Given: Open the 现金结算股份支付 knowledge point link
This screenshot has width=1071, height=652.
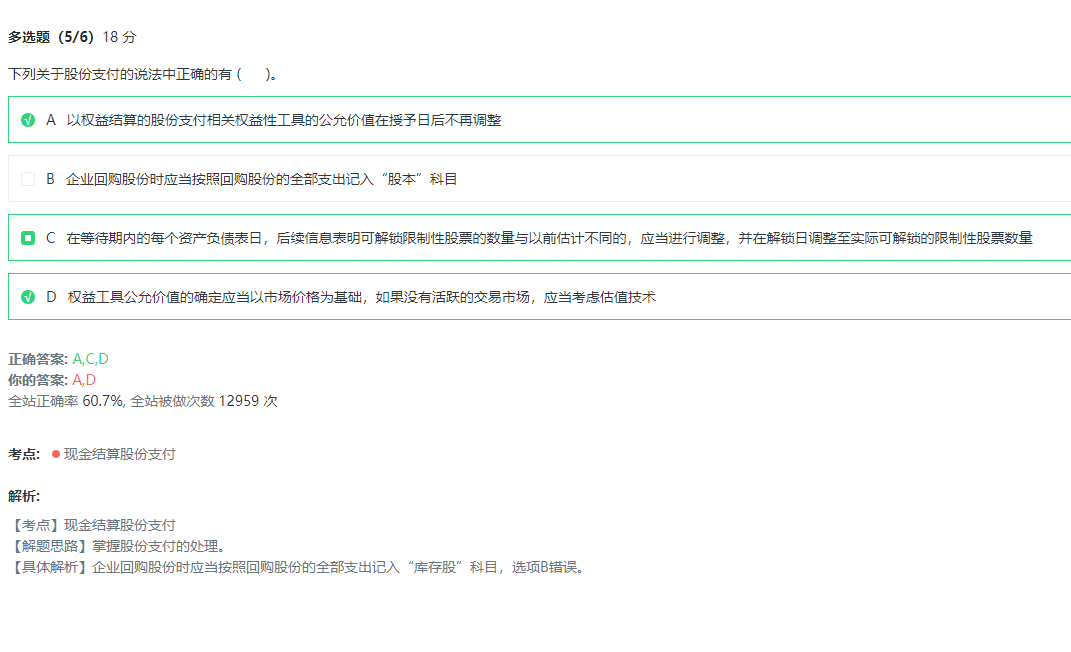Looking at the screenshot, I should coord(119,454).
